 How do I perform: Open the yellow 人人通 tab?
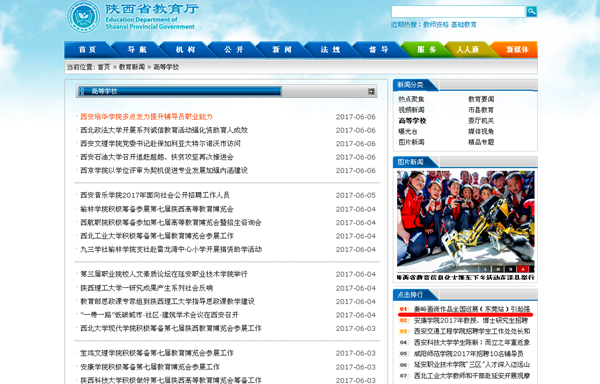tap(467, 50)
